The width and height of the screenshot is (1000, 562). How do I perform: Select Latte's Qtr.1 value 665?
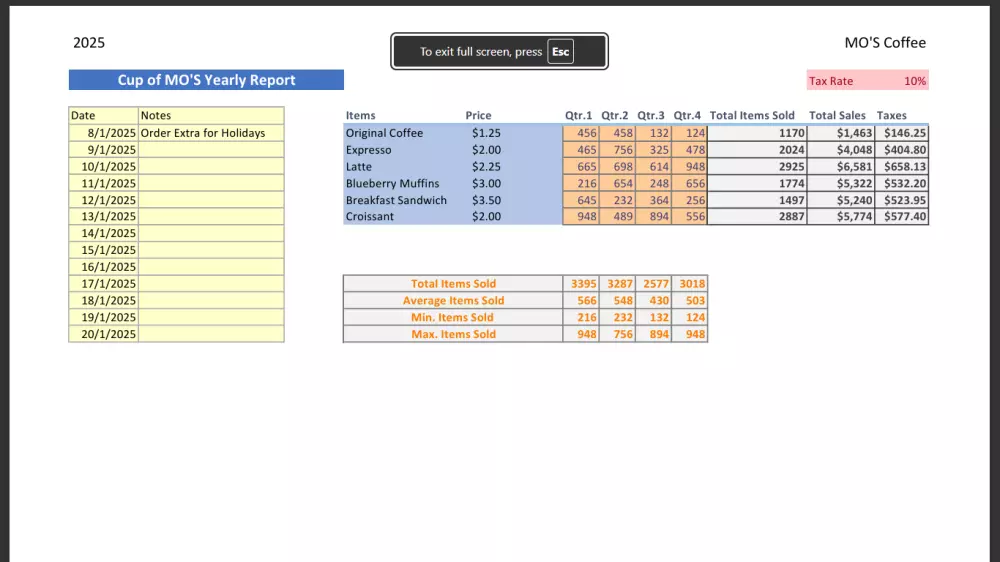pos(581,166)
